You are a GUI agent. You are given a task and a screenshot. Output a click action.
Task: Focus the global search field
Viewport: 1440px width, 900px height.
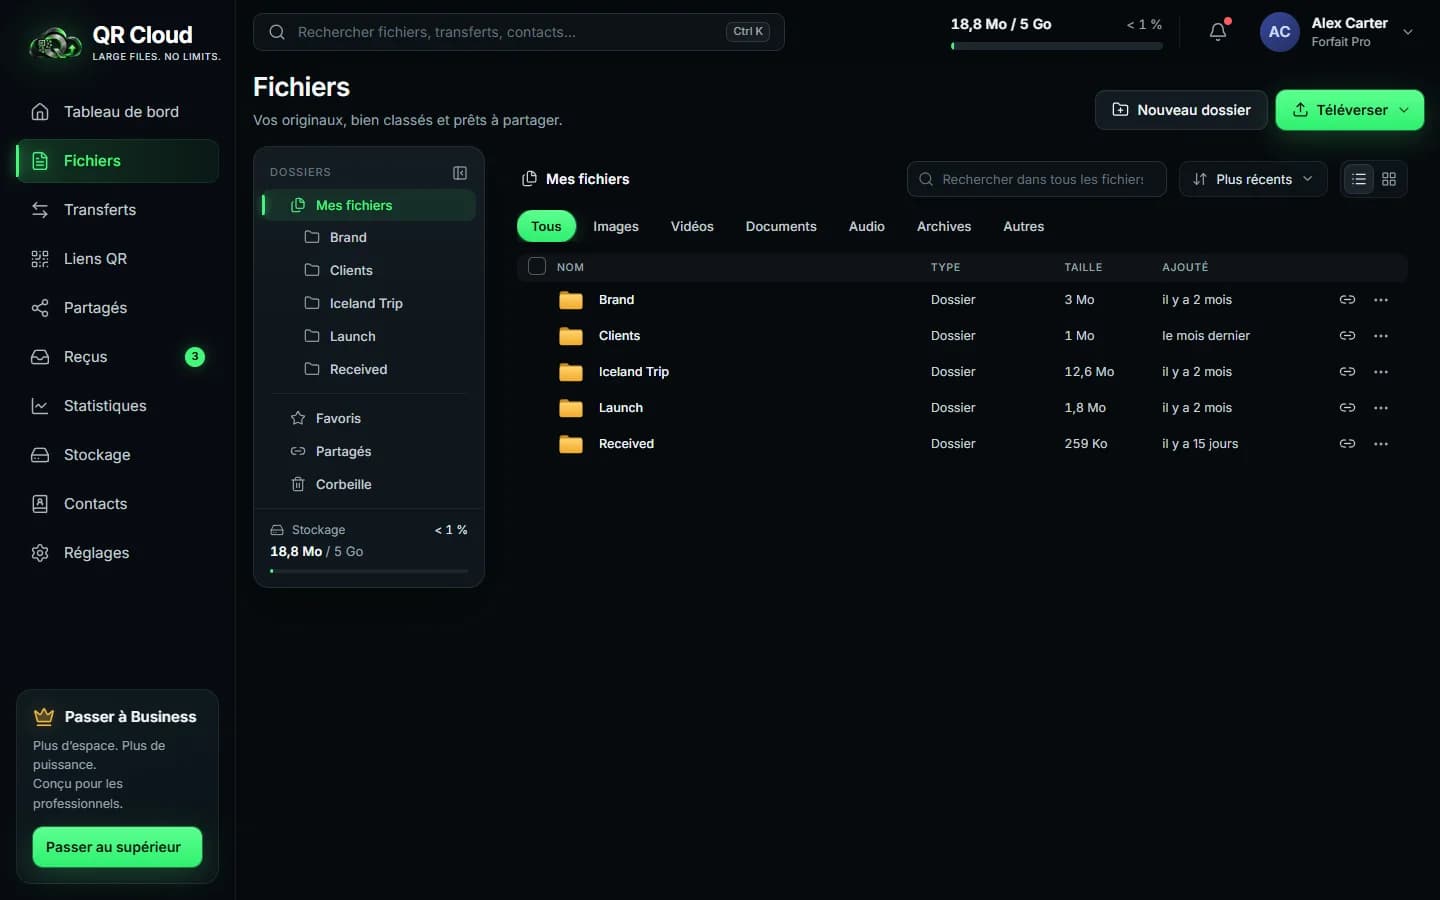point(518,32)
